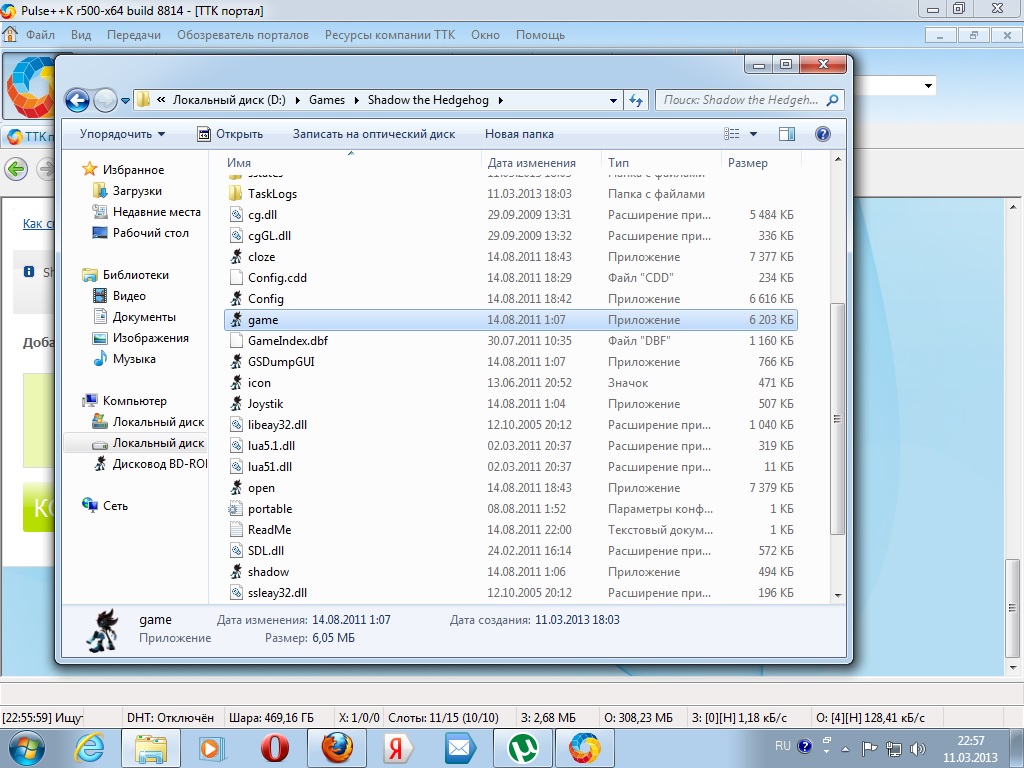Open Firefox from the taskbar
The height and width of the screenshot is (768, 1024).
[x=337, y=747]
